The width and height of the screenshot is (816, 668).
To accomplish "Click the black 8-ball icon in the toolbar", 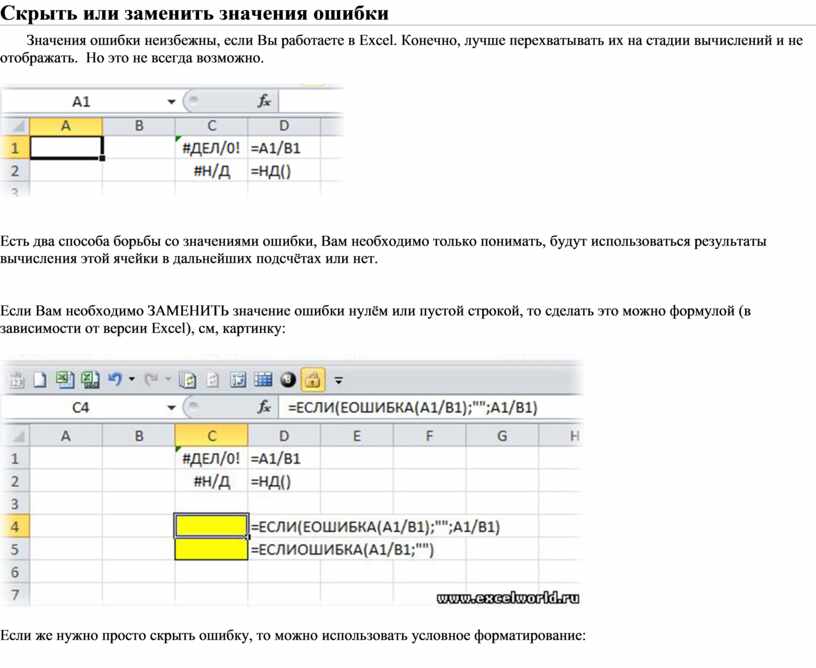I will pos(288,380).
